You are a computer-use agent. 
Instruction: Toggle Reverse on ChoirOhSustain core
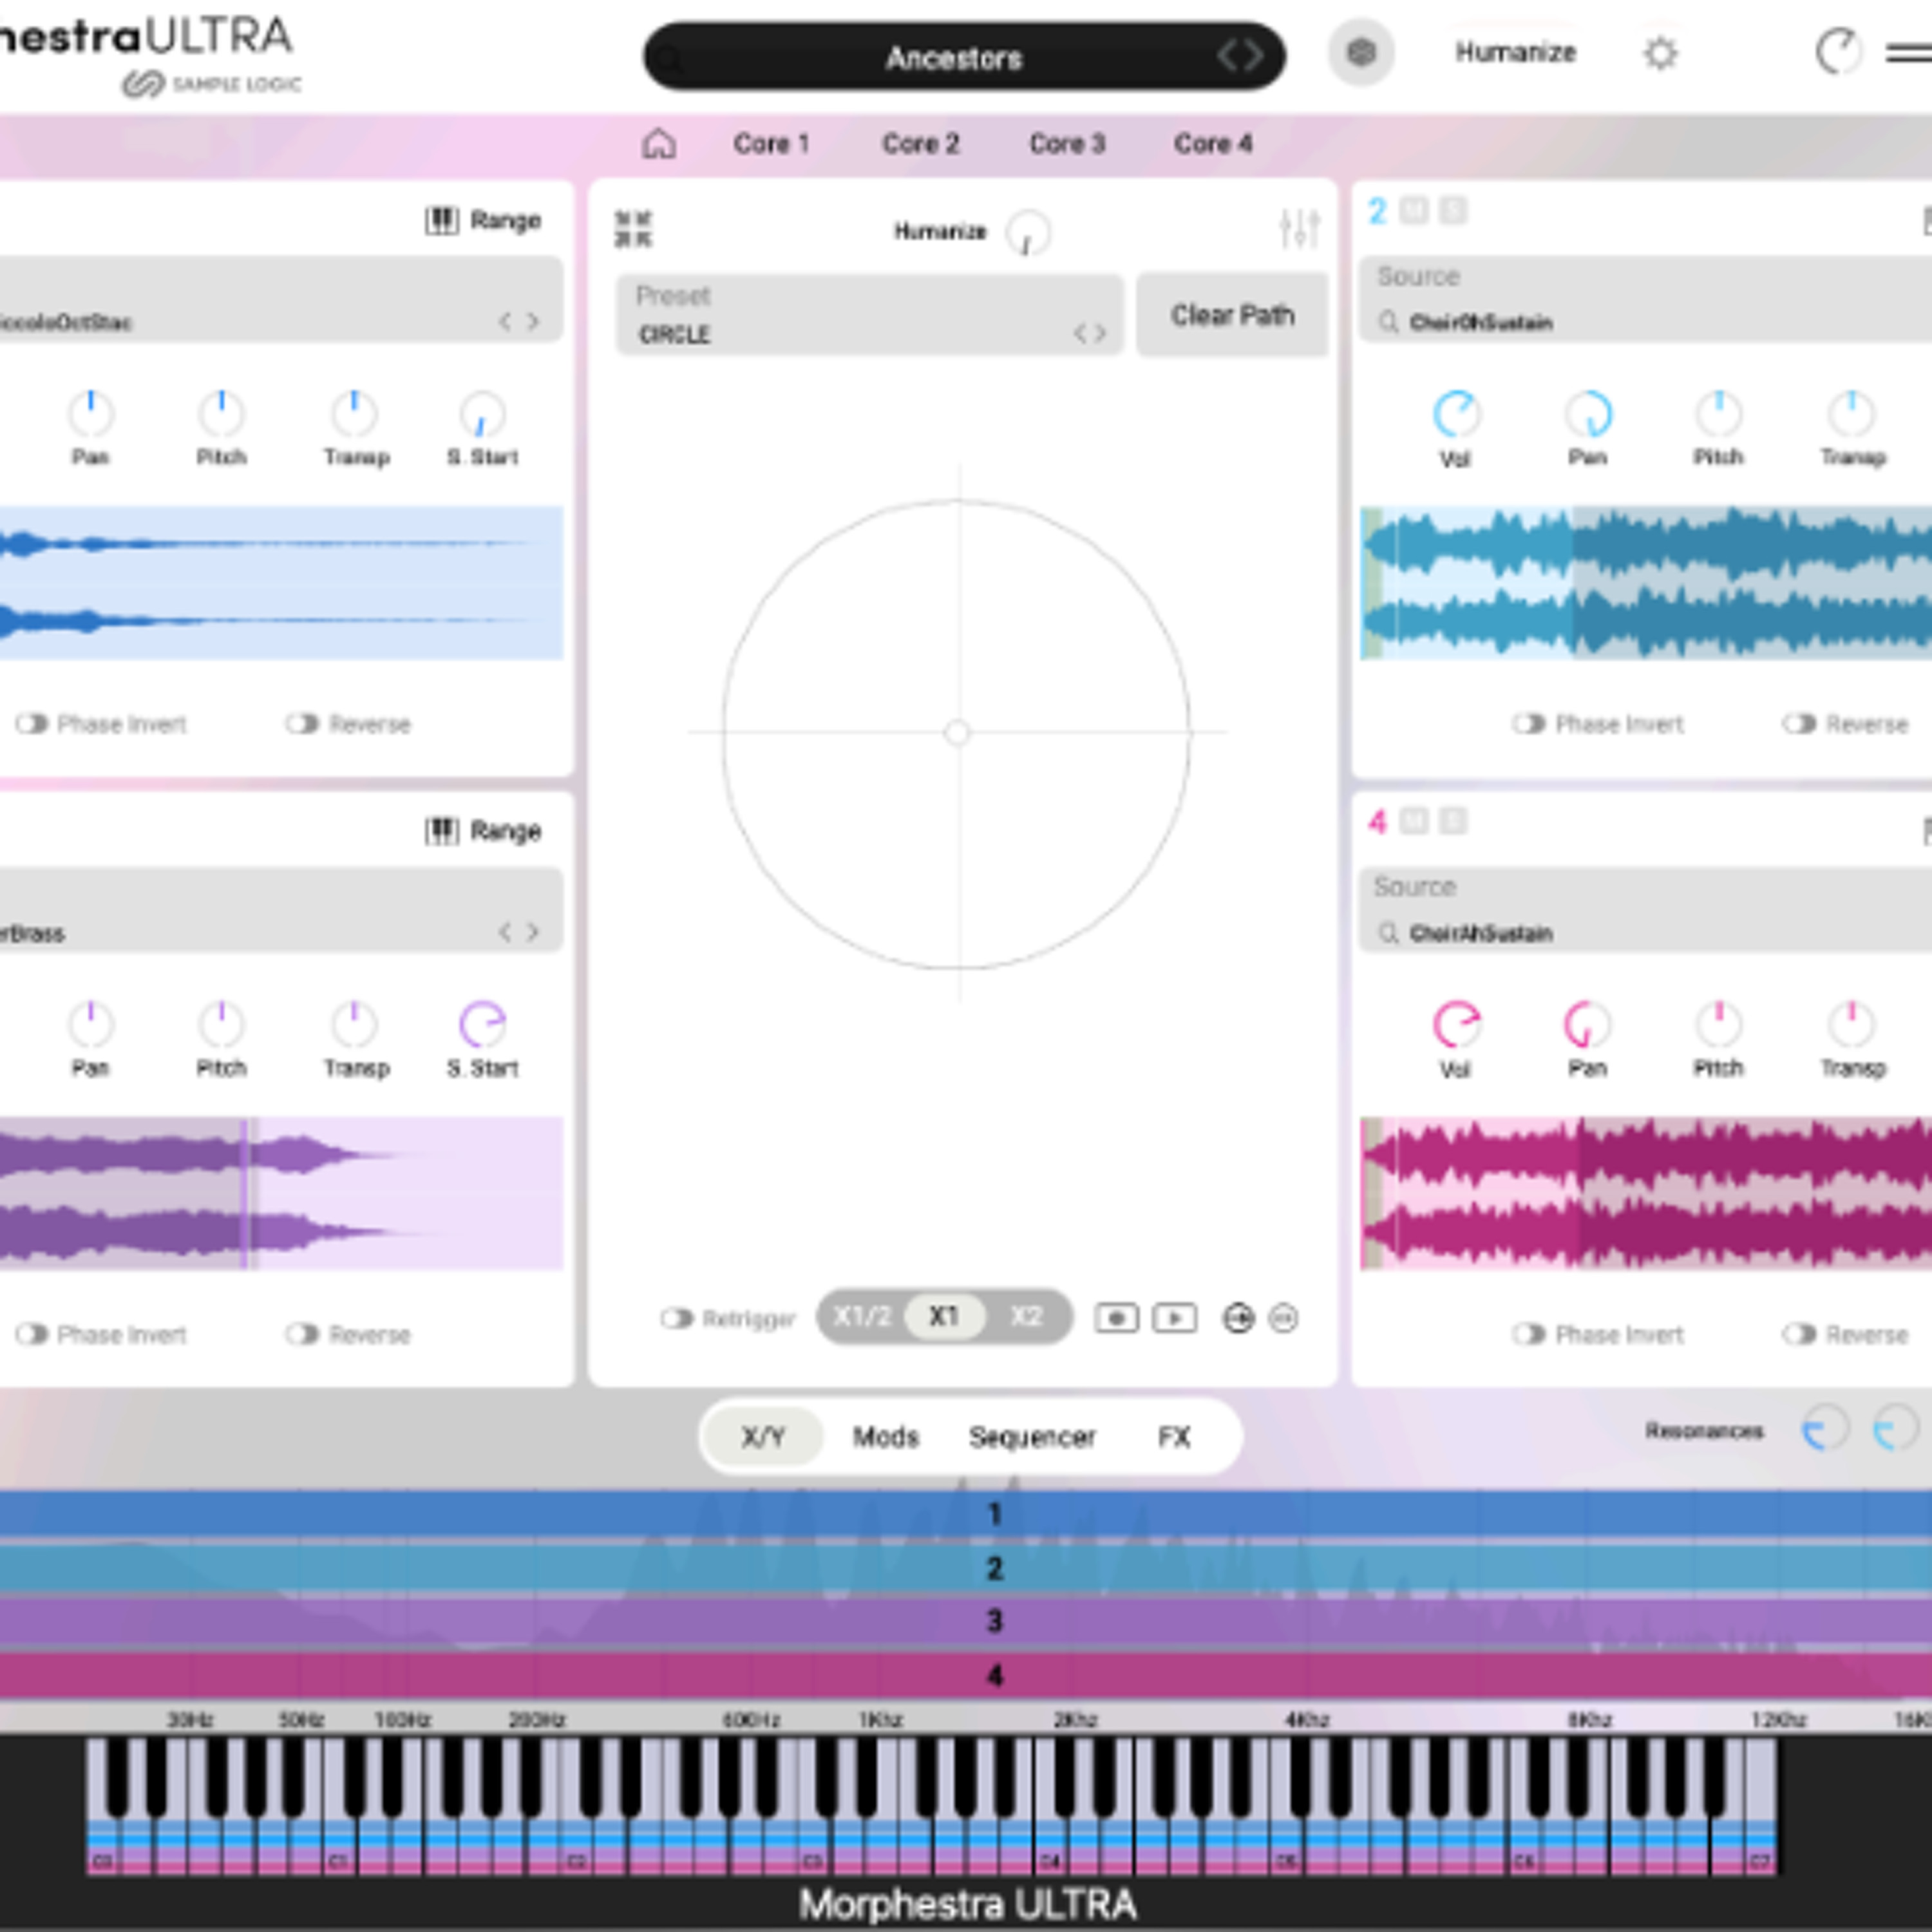pyautogui.click(x=1799, y=723)
